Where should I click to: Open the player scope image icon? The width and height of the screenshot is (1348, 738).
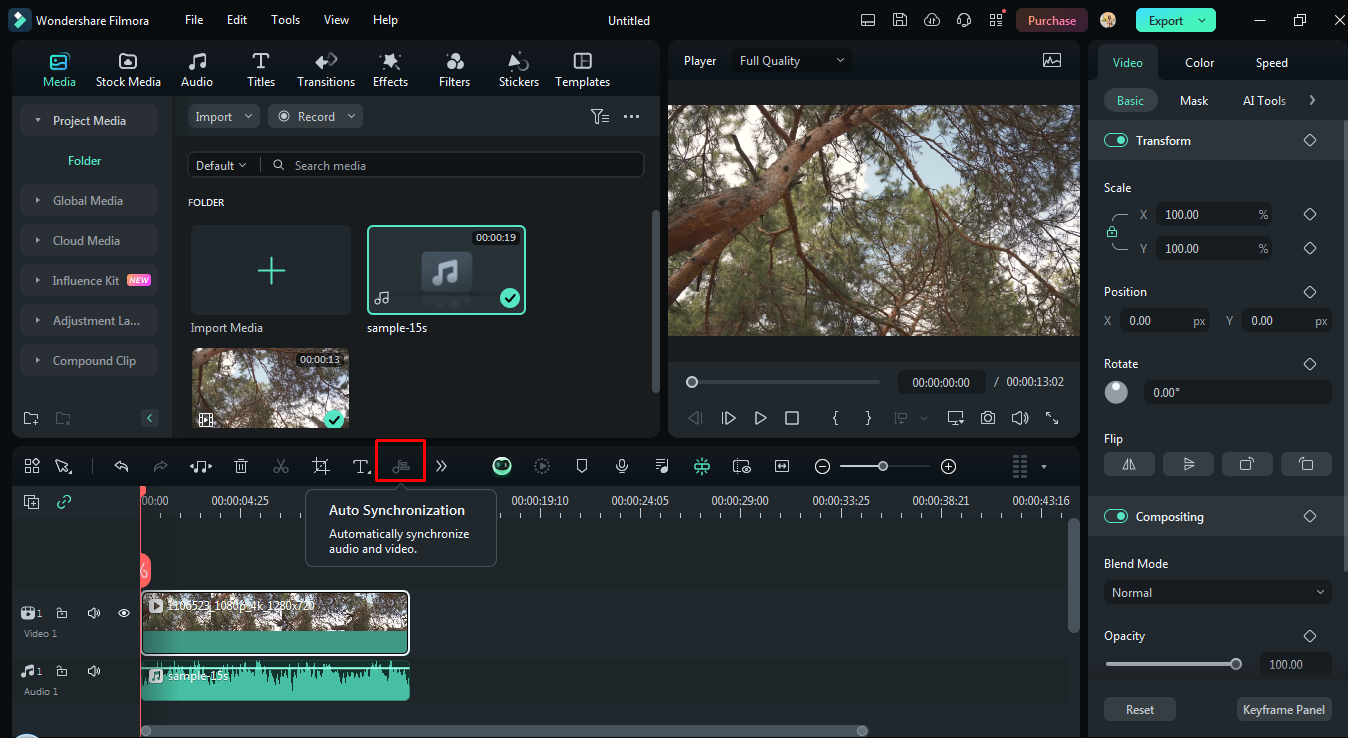click(1052, 60)
